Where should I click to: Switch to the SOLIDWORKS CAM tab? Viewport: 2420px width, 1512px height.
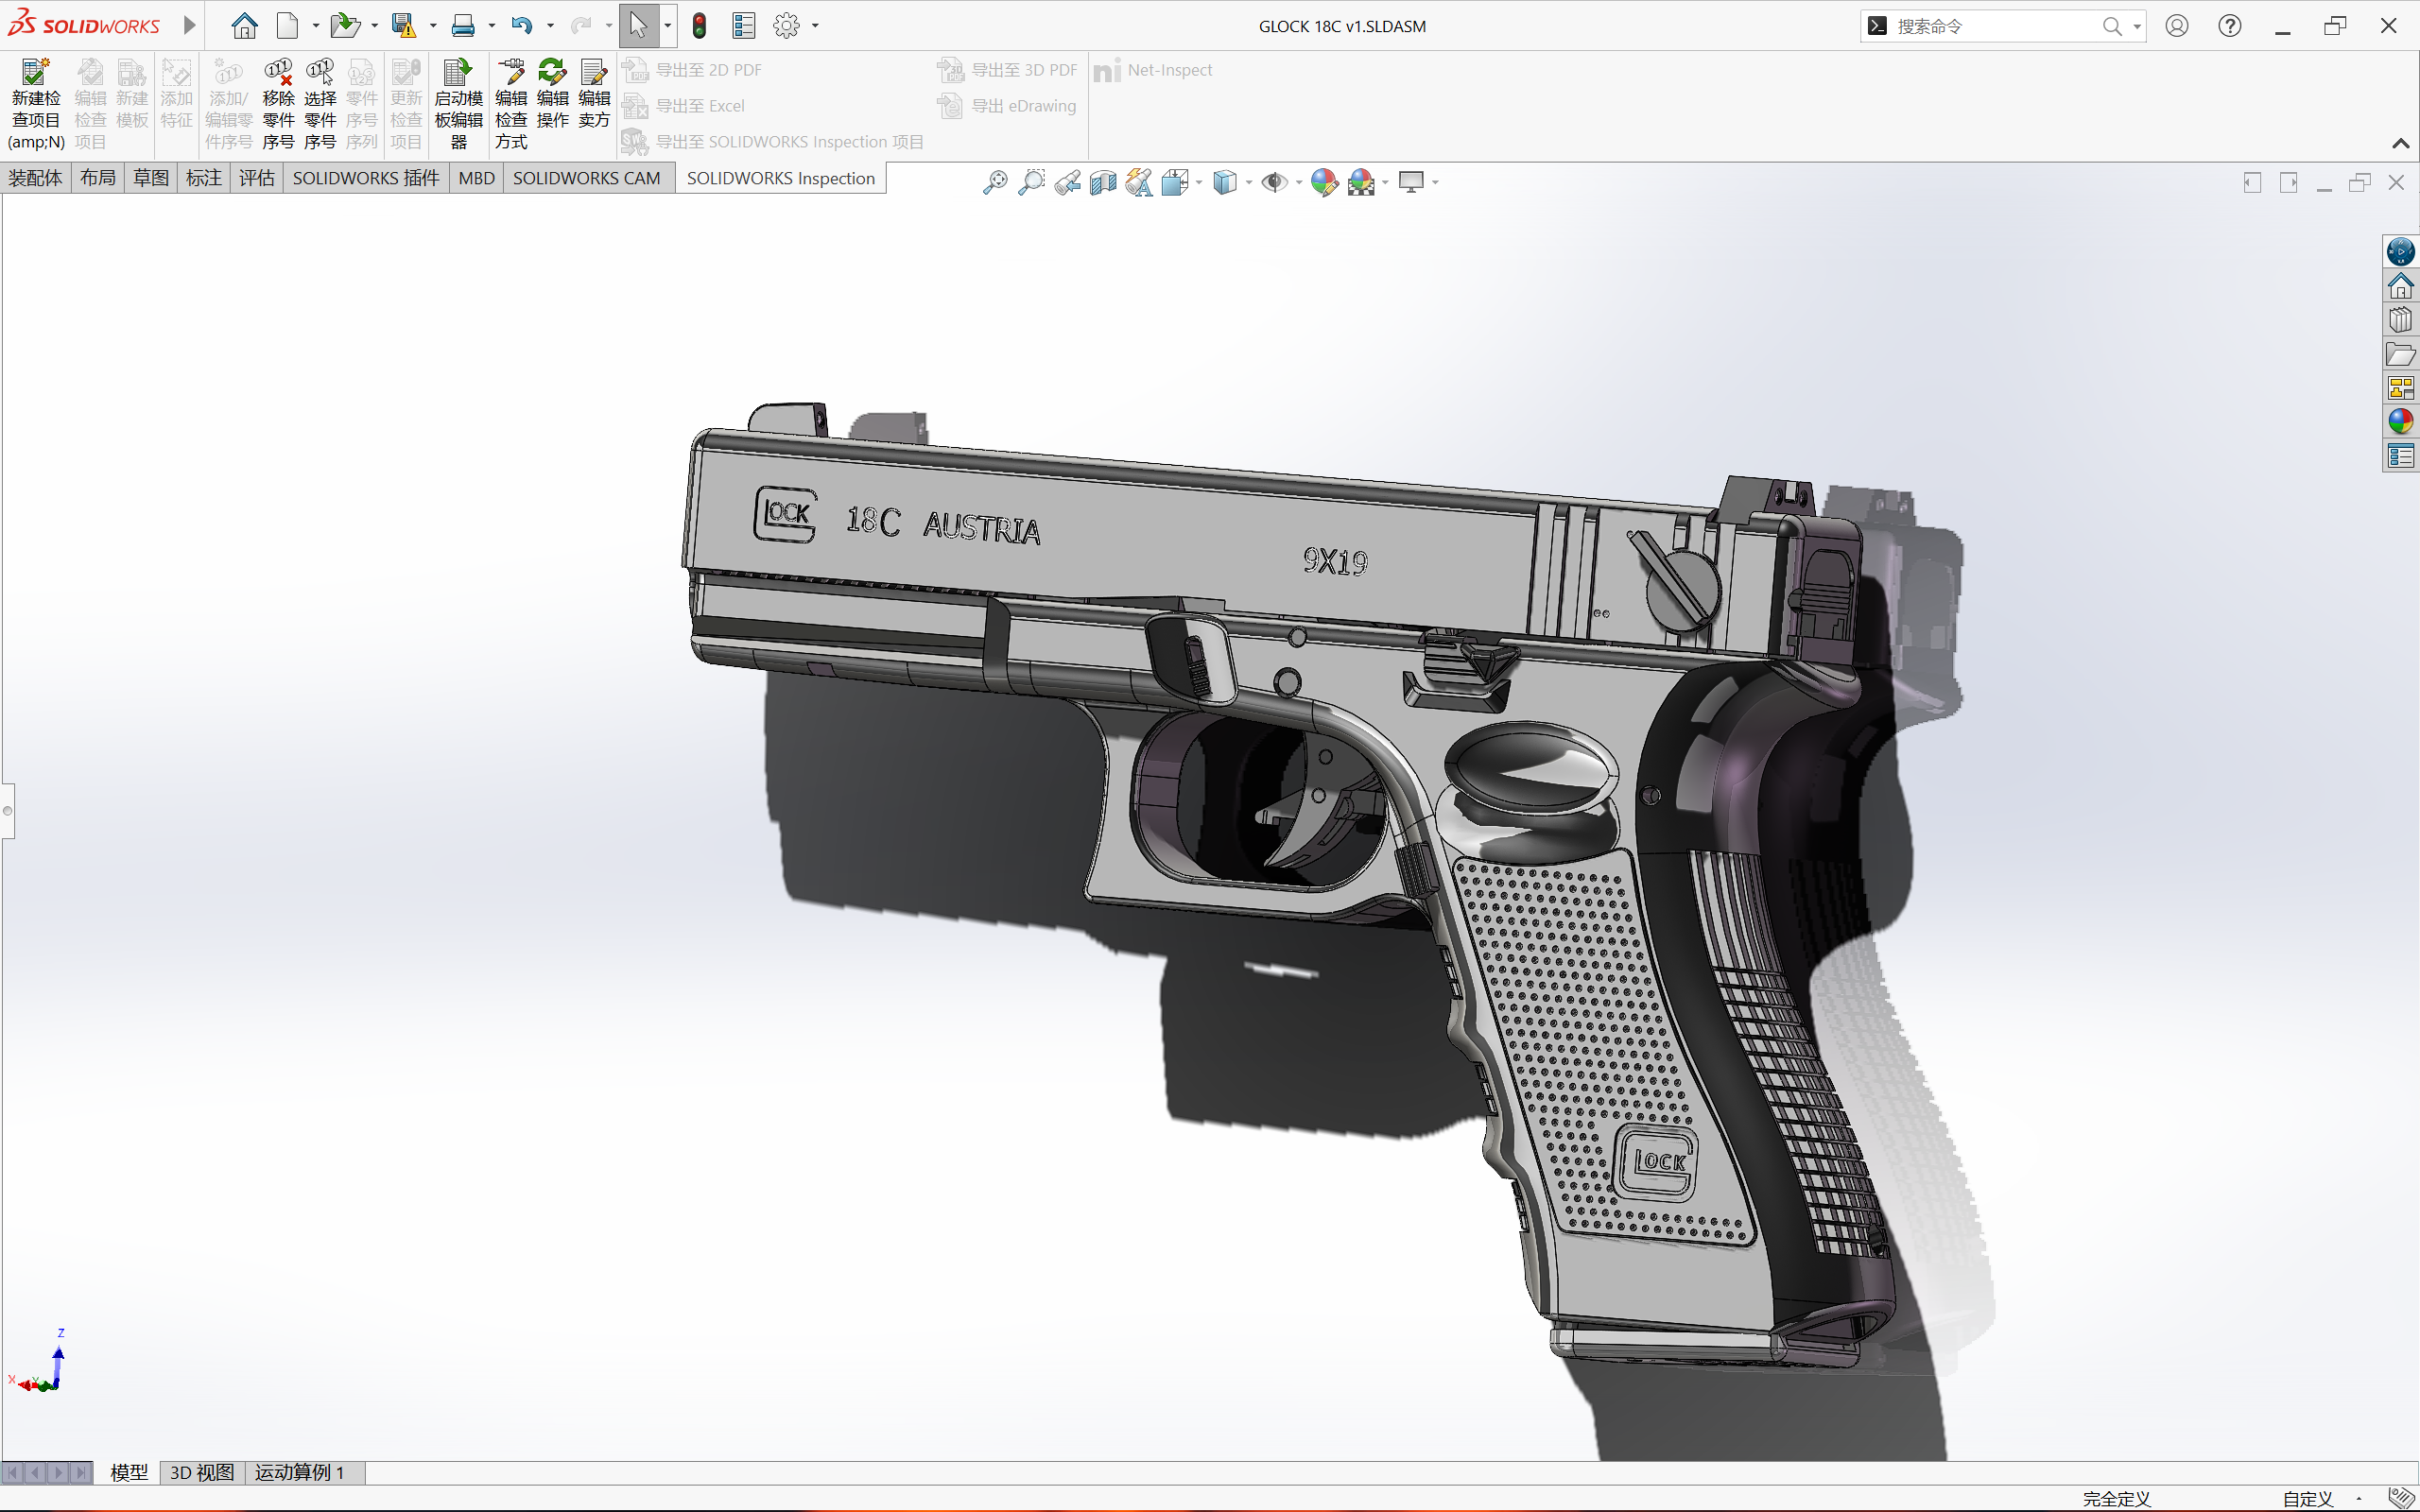coord(586,178)
